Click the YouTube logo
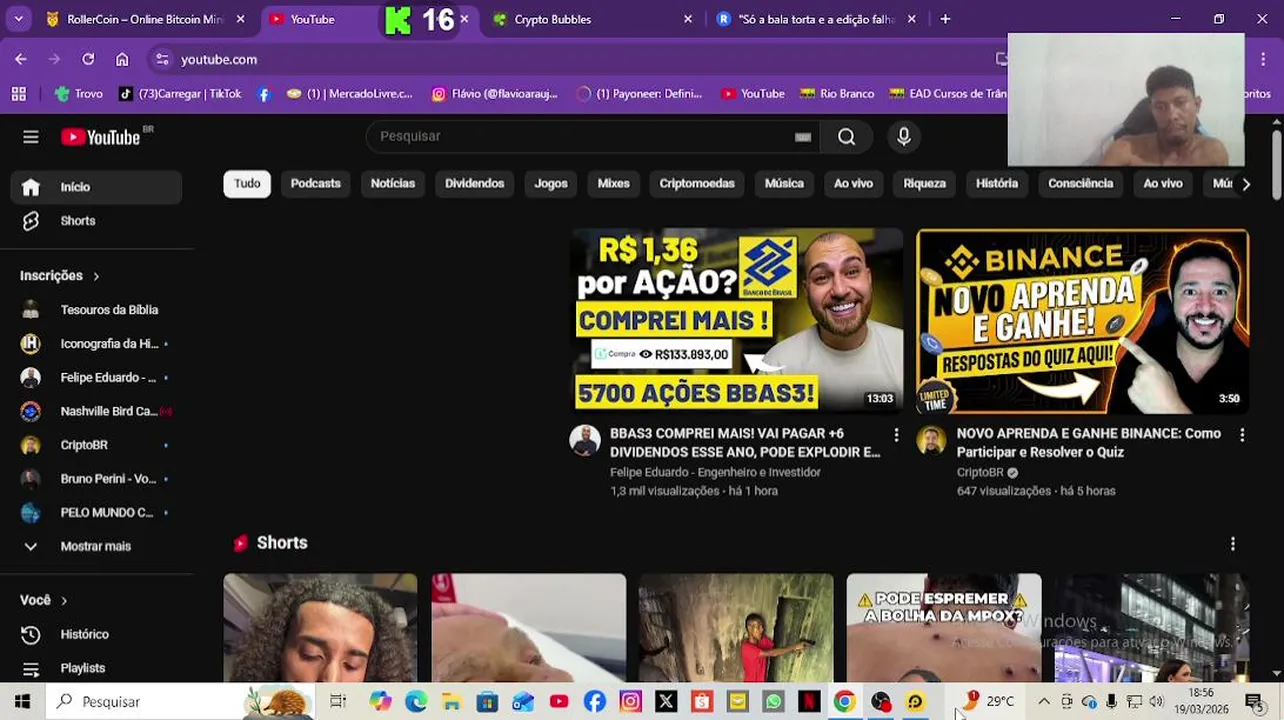 [x=101, y=137]
